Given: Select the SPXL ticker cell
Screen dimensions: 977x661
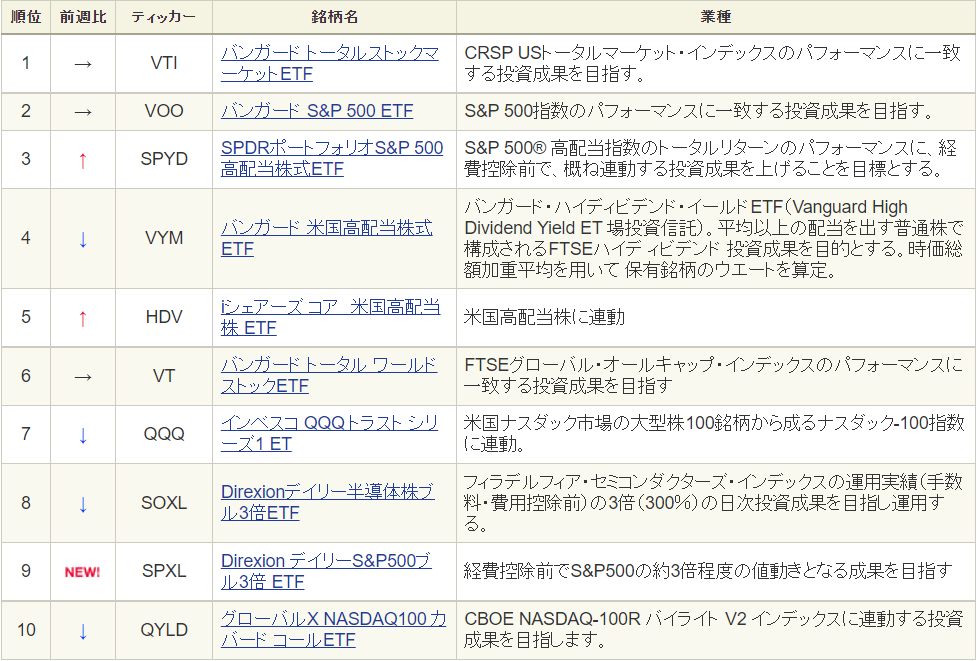Looking at the screenshot, I should click(x=164, y=571).
